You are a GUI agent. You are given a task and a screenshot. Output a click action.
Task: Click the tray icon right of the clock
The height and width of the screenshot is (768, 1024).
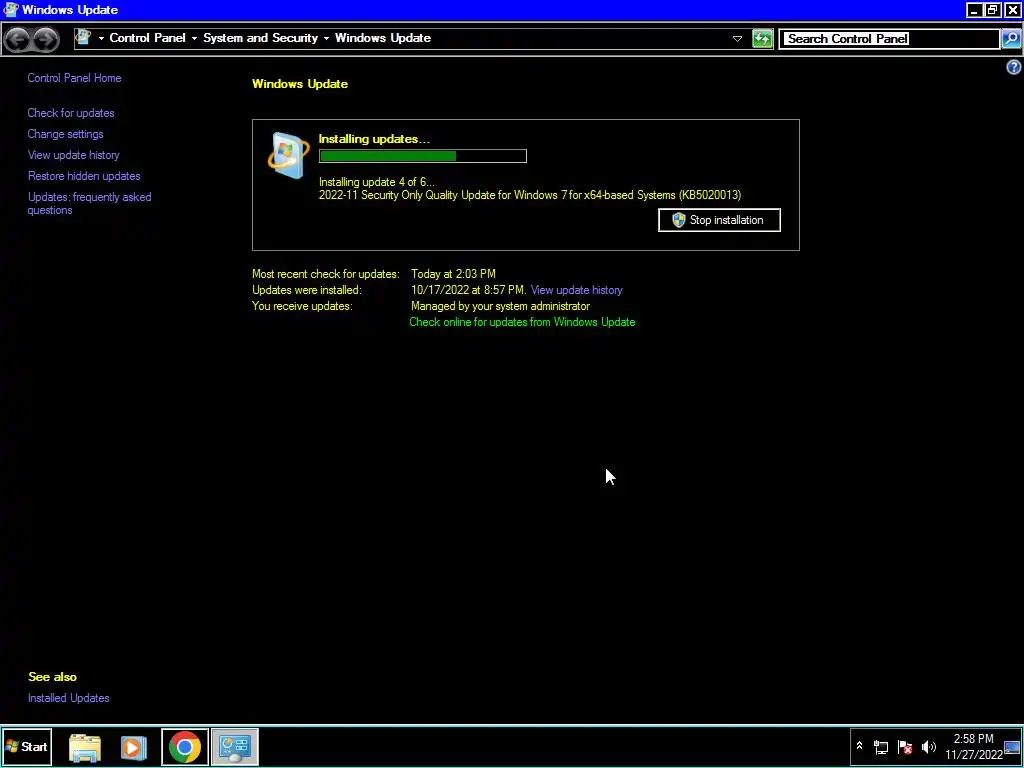[x=1012, y=747]
